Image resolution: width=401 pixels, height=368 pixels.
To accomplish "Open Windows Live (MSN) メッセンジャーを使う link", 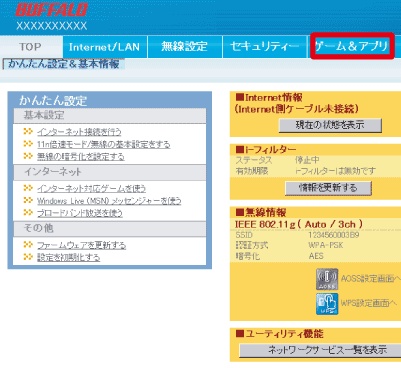I will [109, 201].
